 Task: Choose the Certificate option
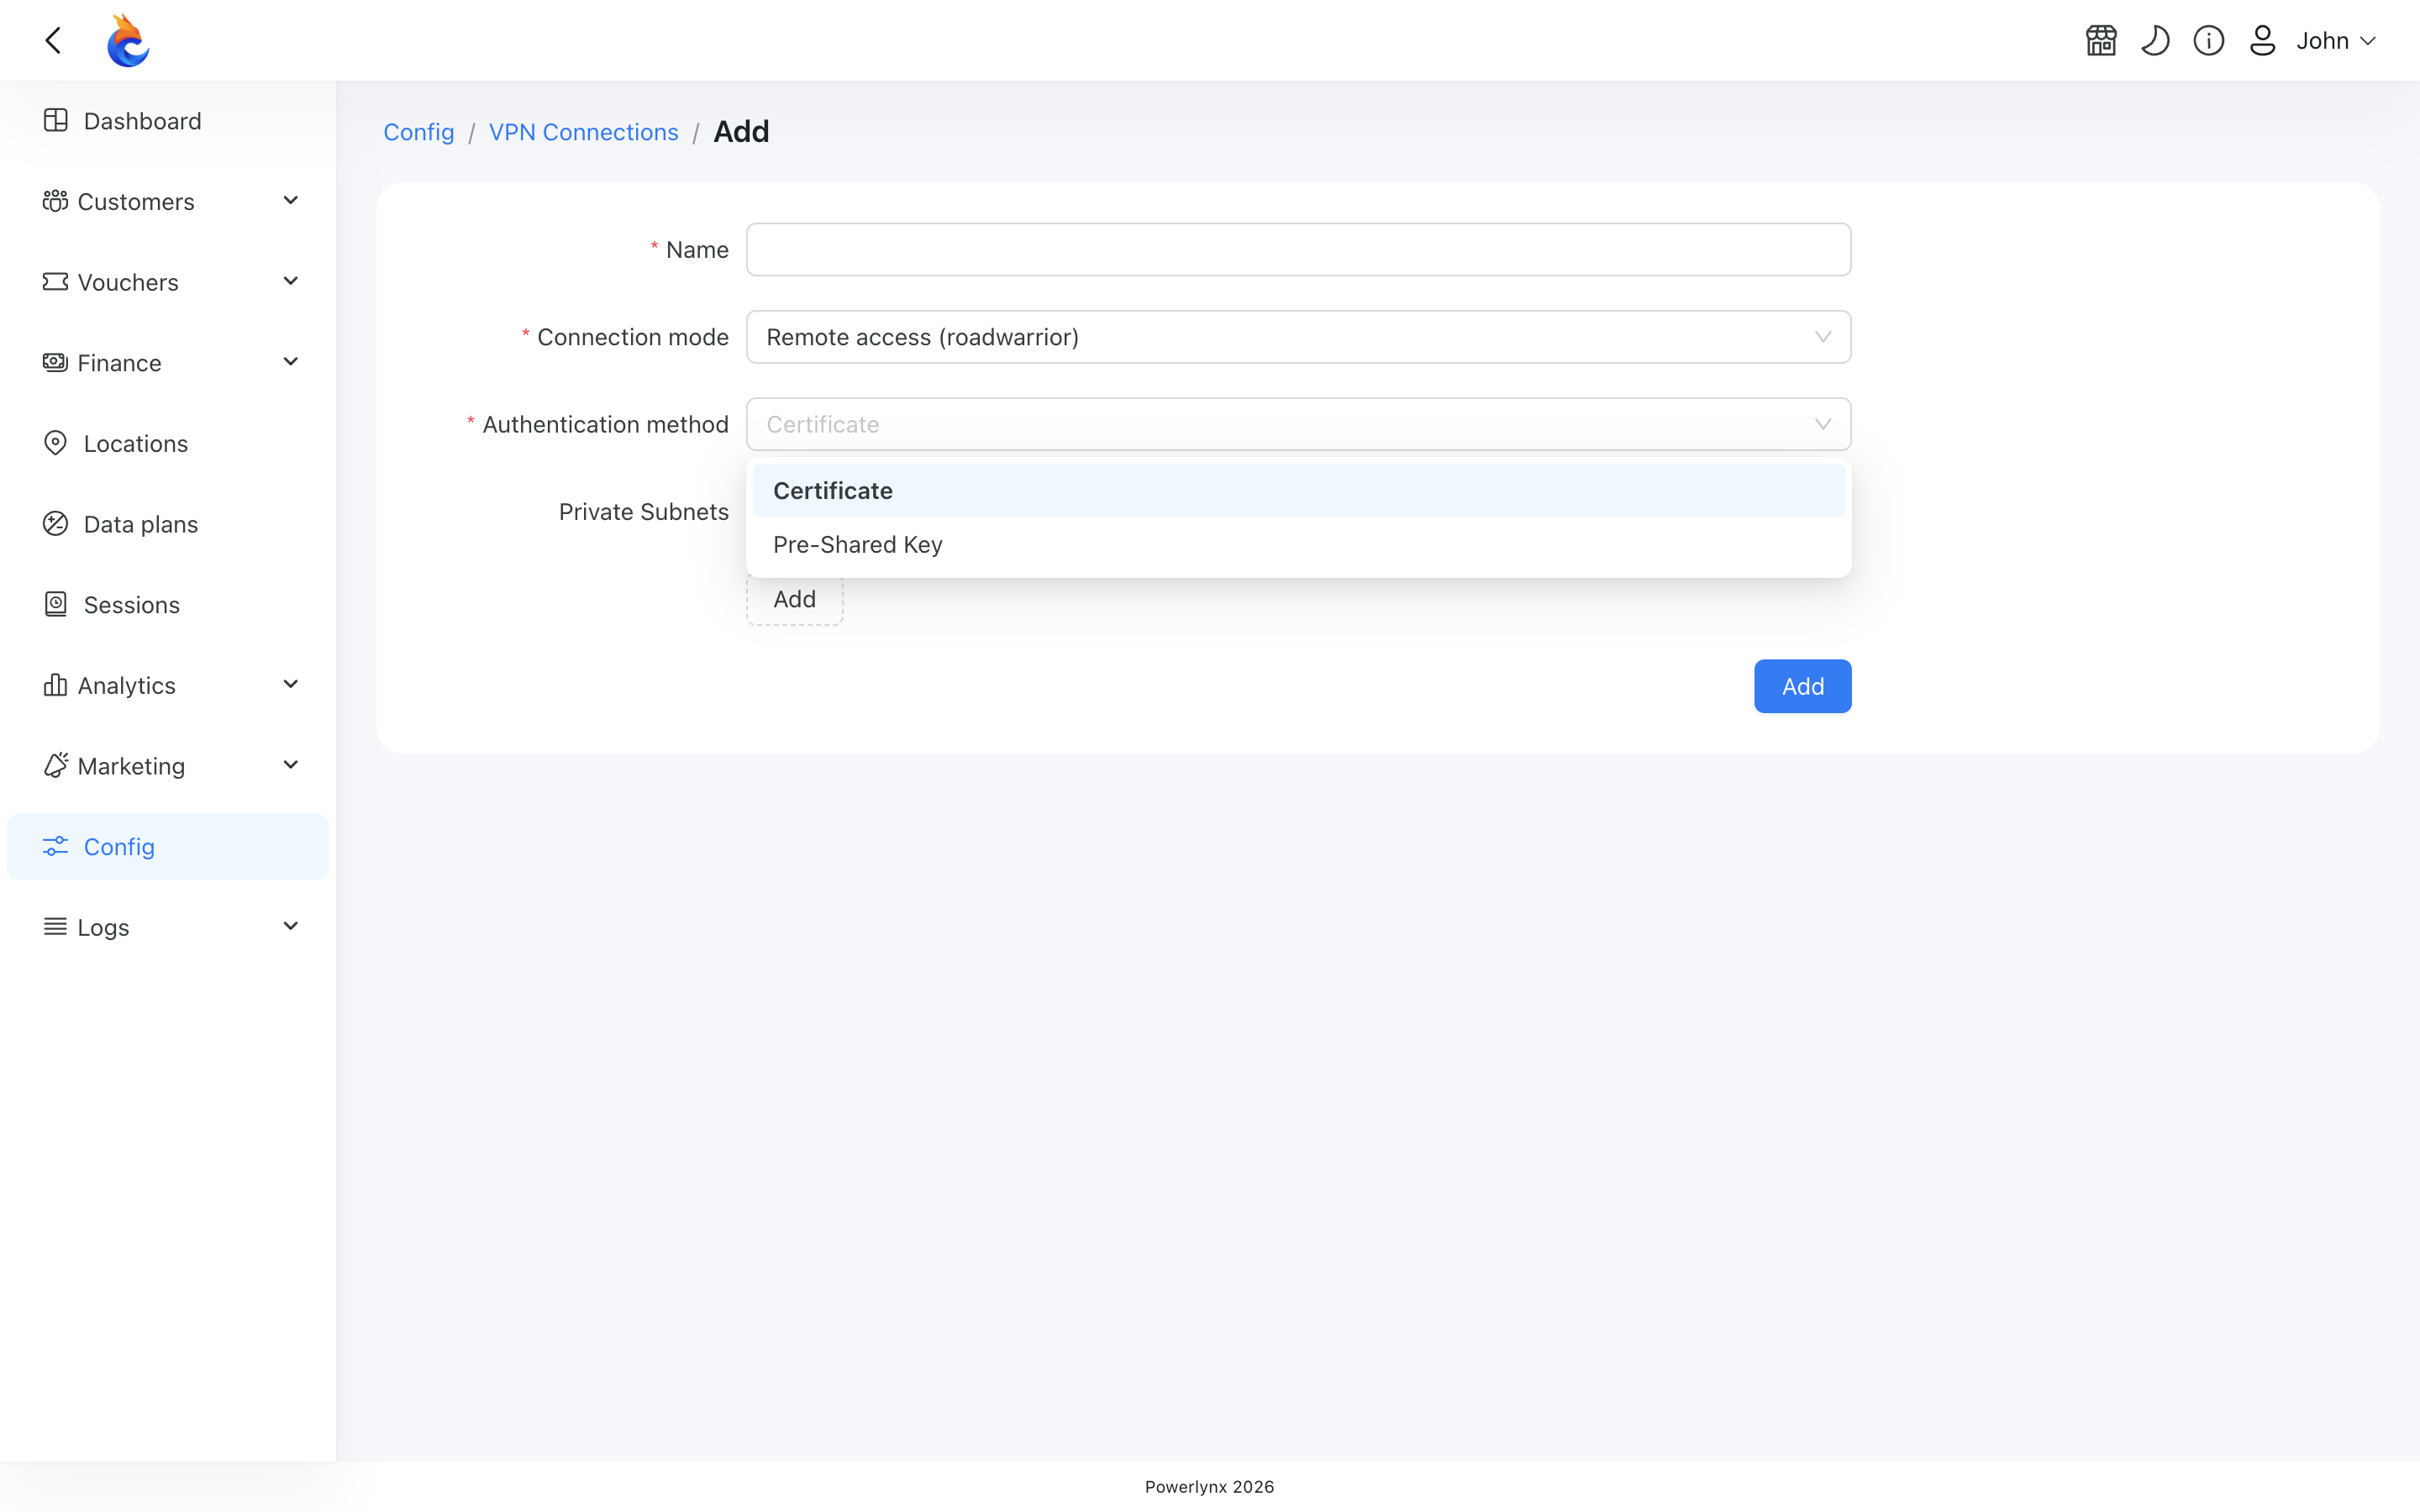tap(1298, 490)
